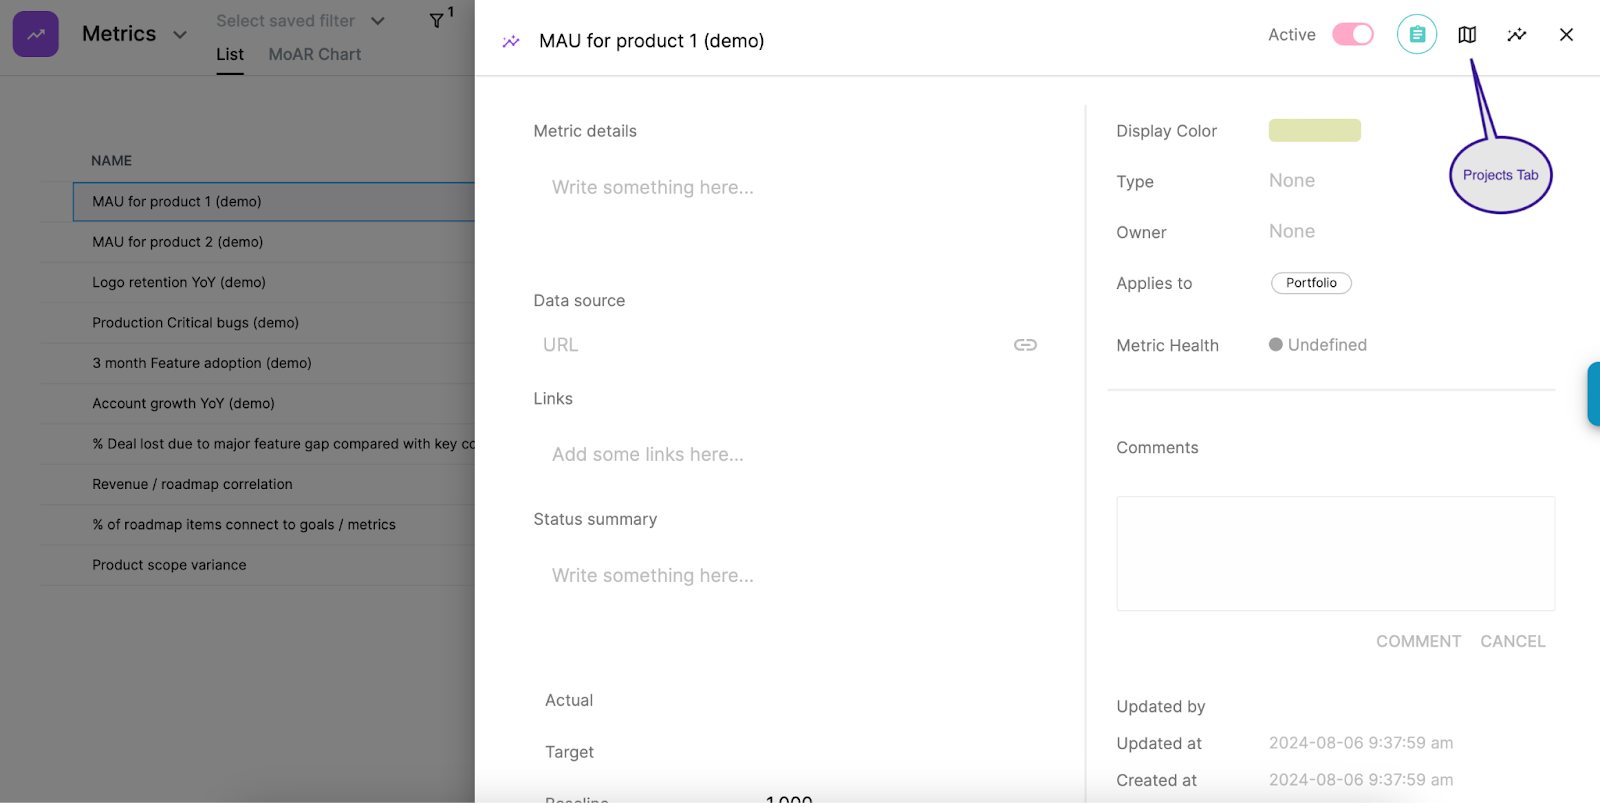Open the filter funnel icon
This screenshot has width=1600, height=803.
pos(437,21)
